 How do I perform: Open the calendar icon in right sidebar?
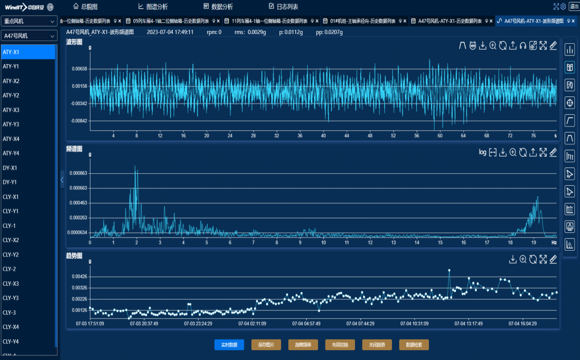point(570,209)
